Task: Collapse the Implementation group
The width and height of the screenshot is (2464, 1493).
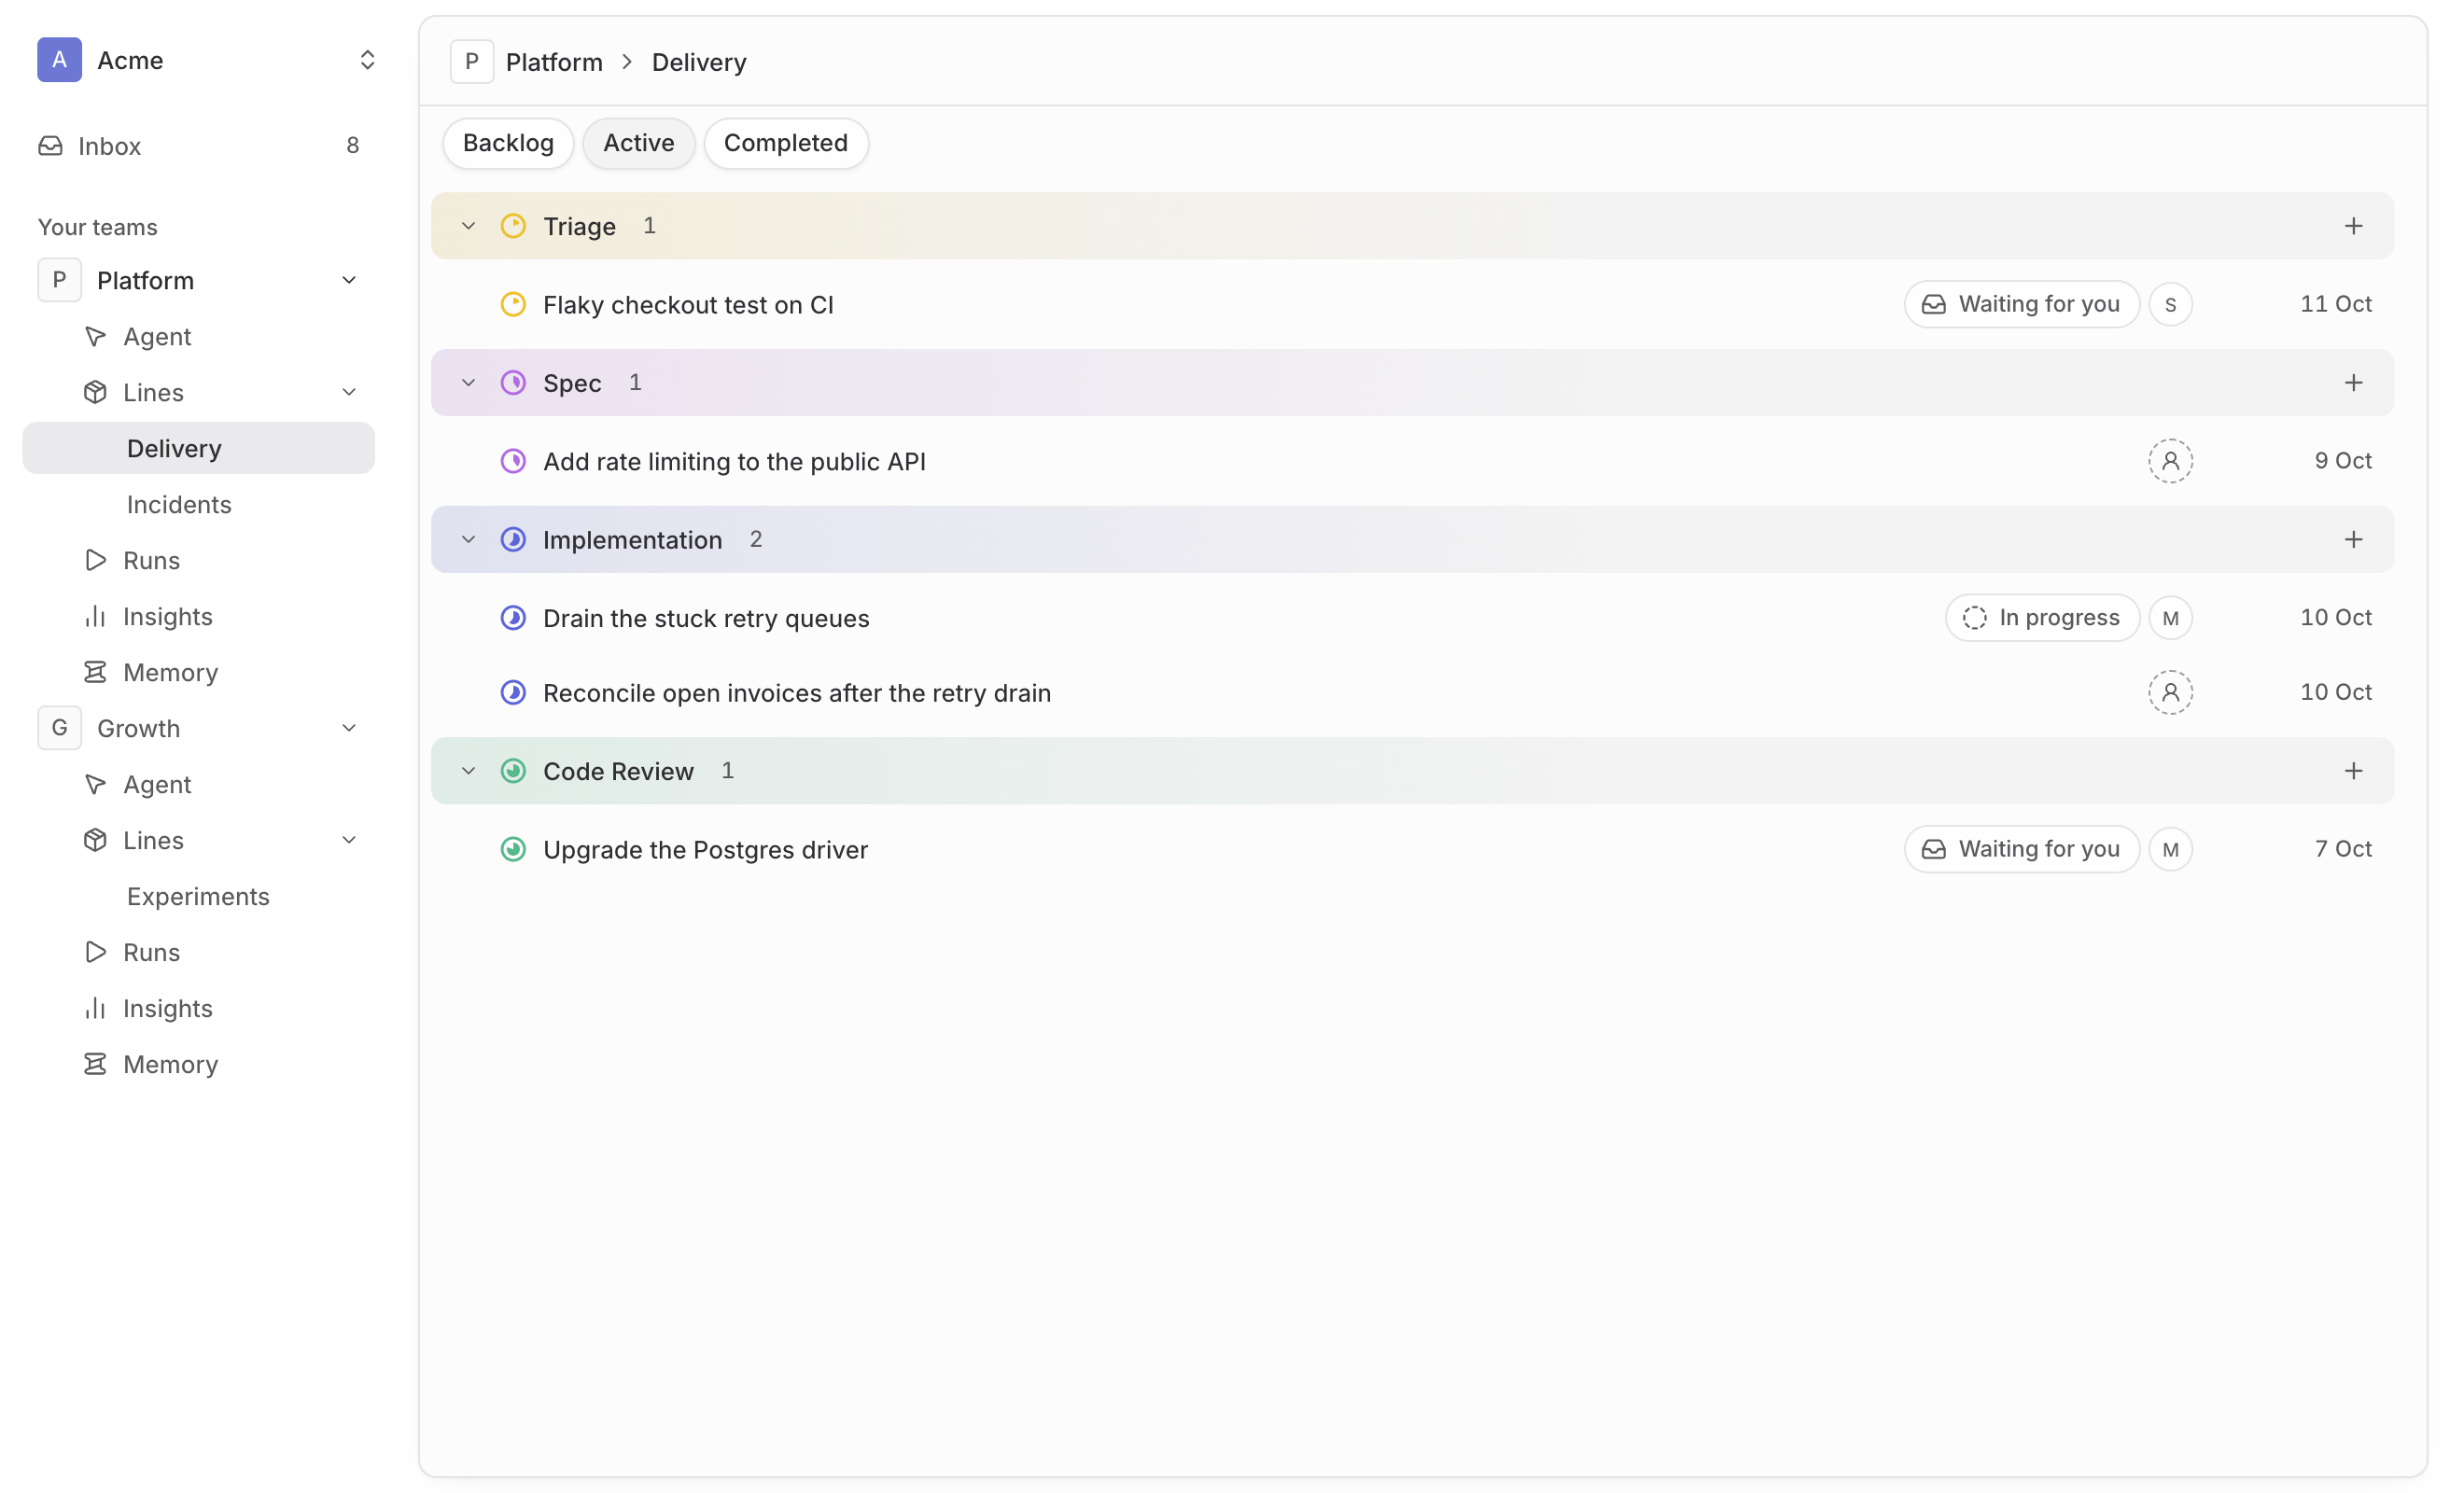Action: tap(468, 540)
